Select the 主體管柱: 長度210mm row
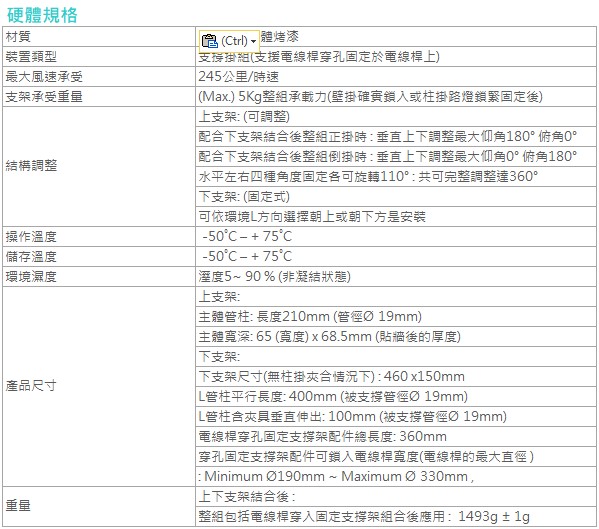Screen dimensions: 599x529 396,317
